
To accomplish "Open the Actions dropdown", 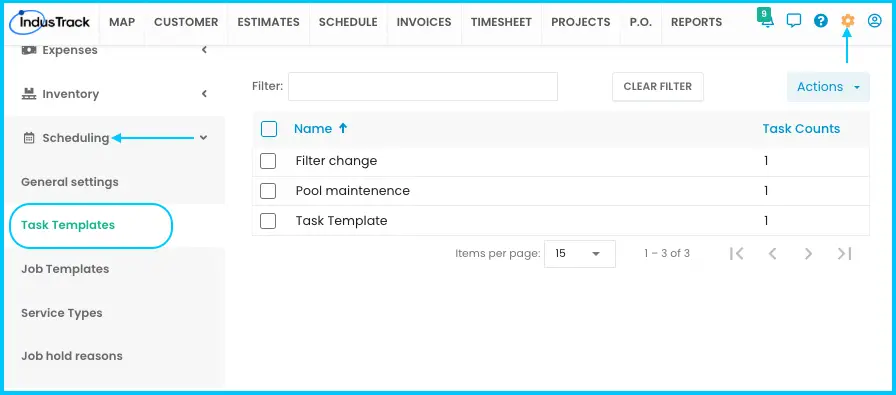I will [828, 87].
